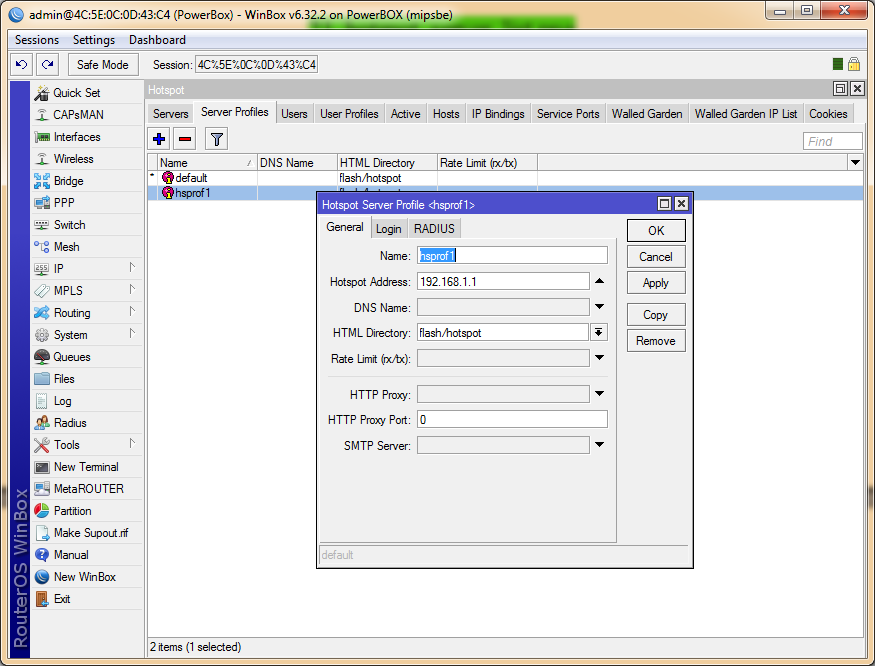Open New Terminal from sidebar

(85, 467)
